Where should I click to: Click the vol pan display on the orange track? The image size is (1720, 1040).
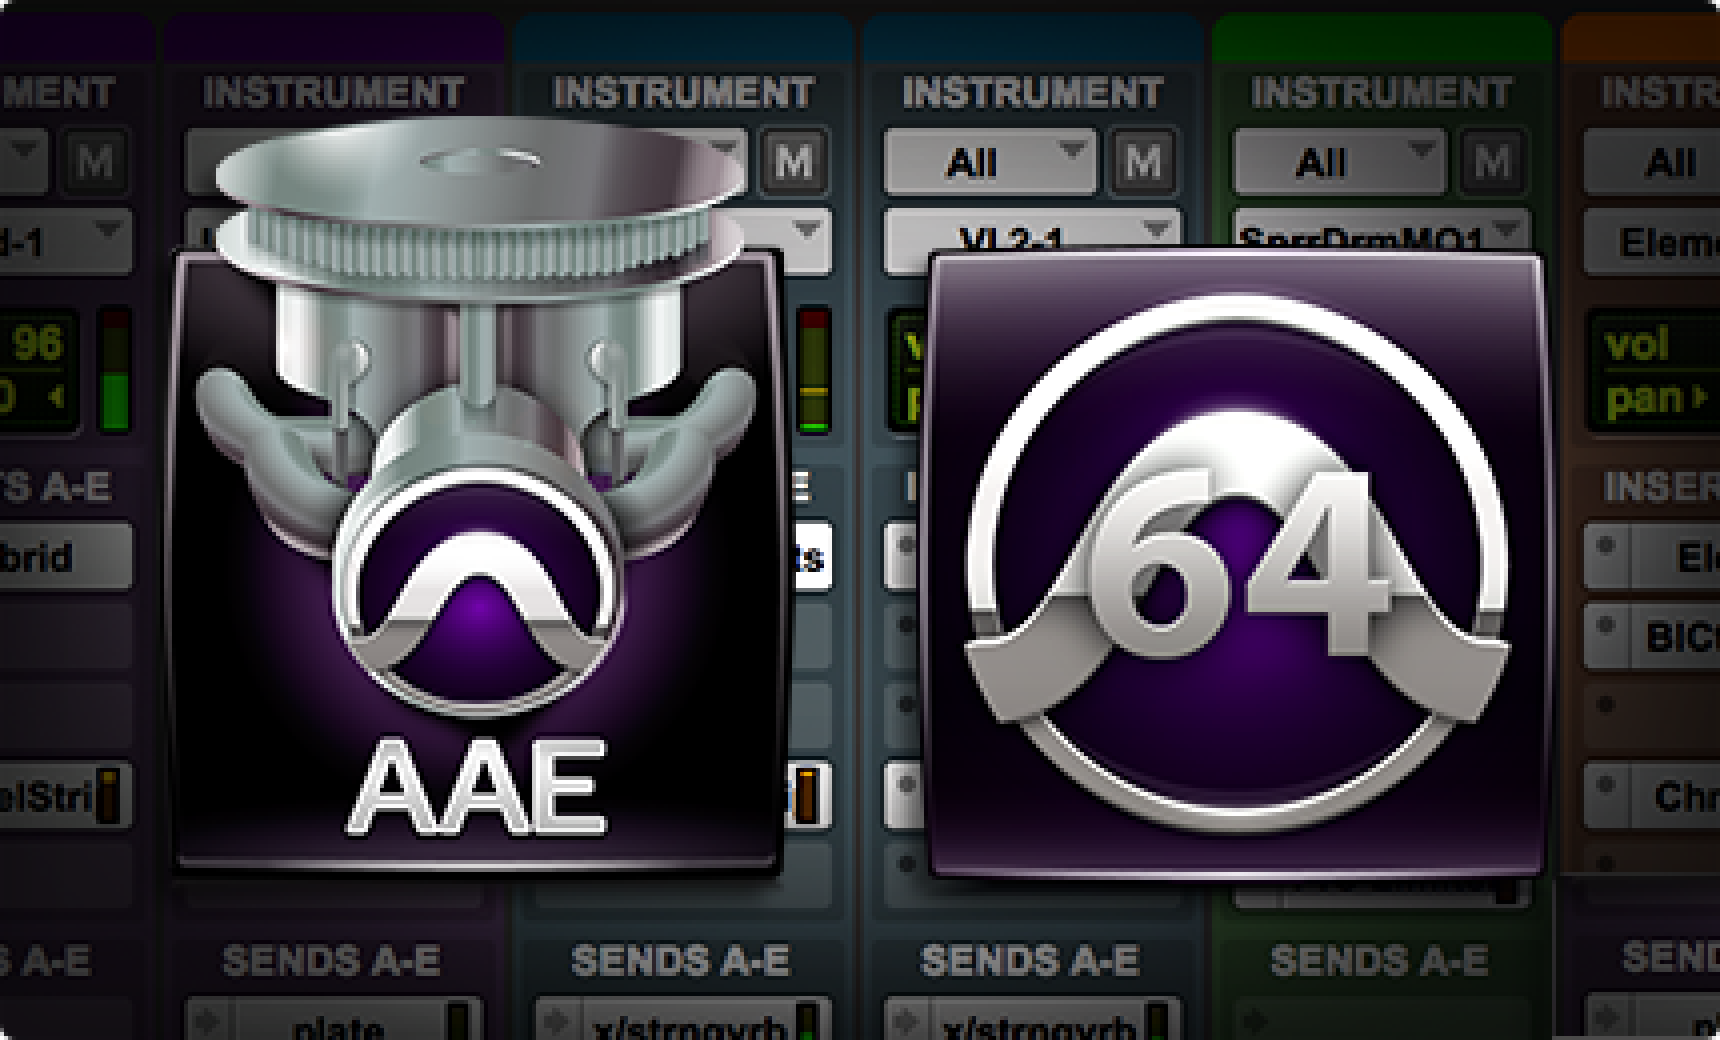tap(1653, 372)
